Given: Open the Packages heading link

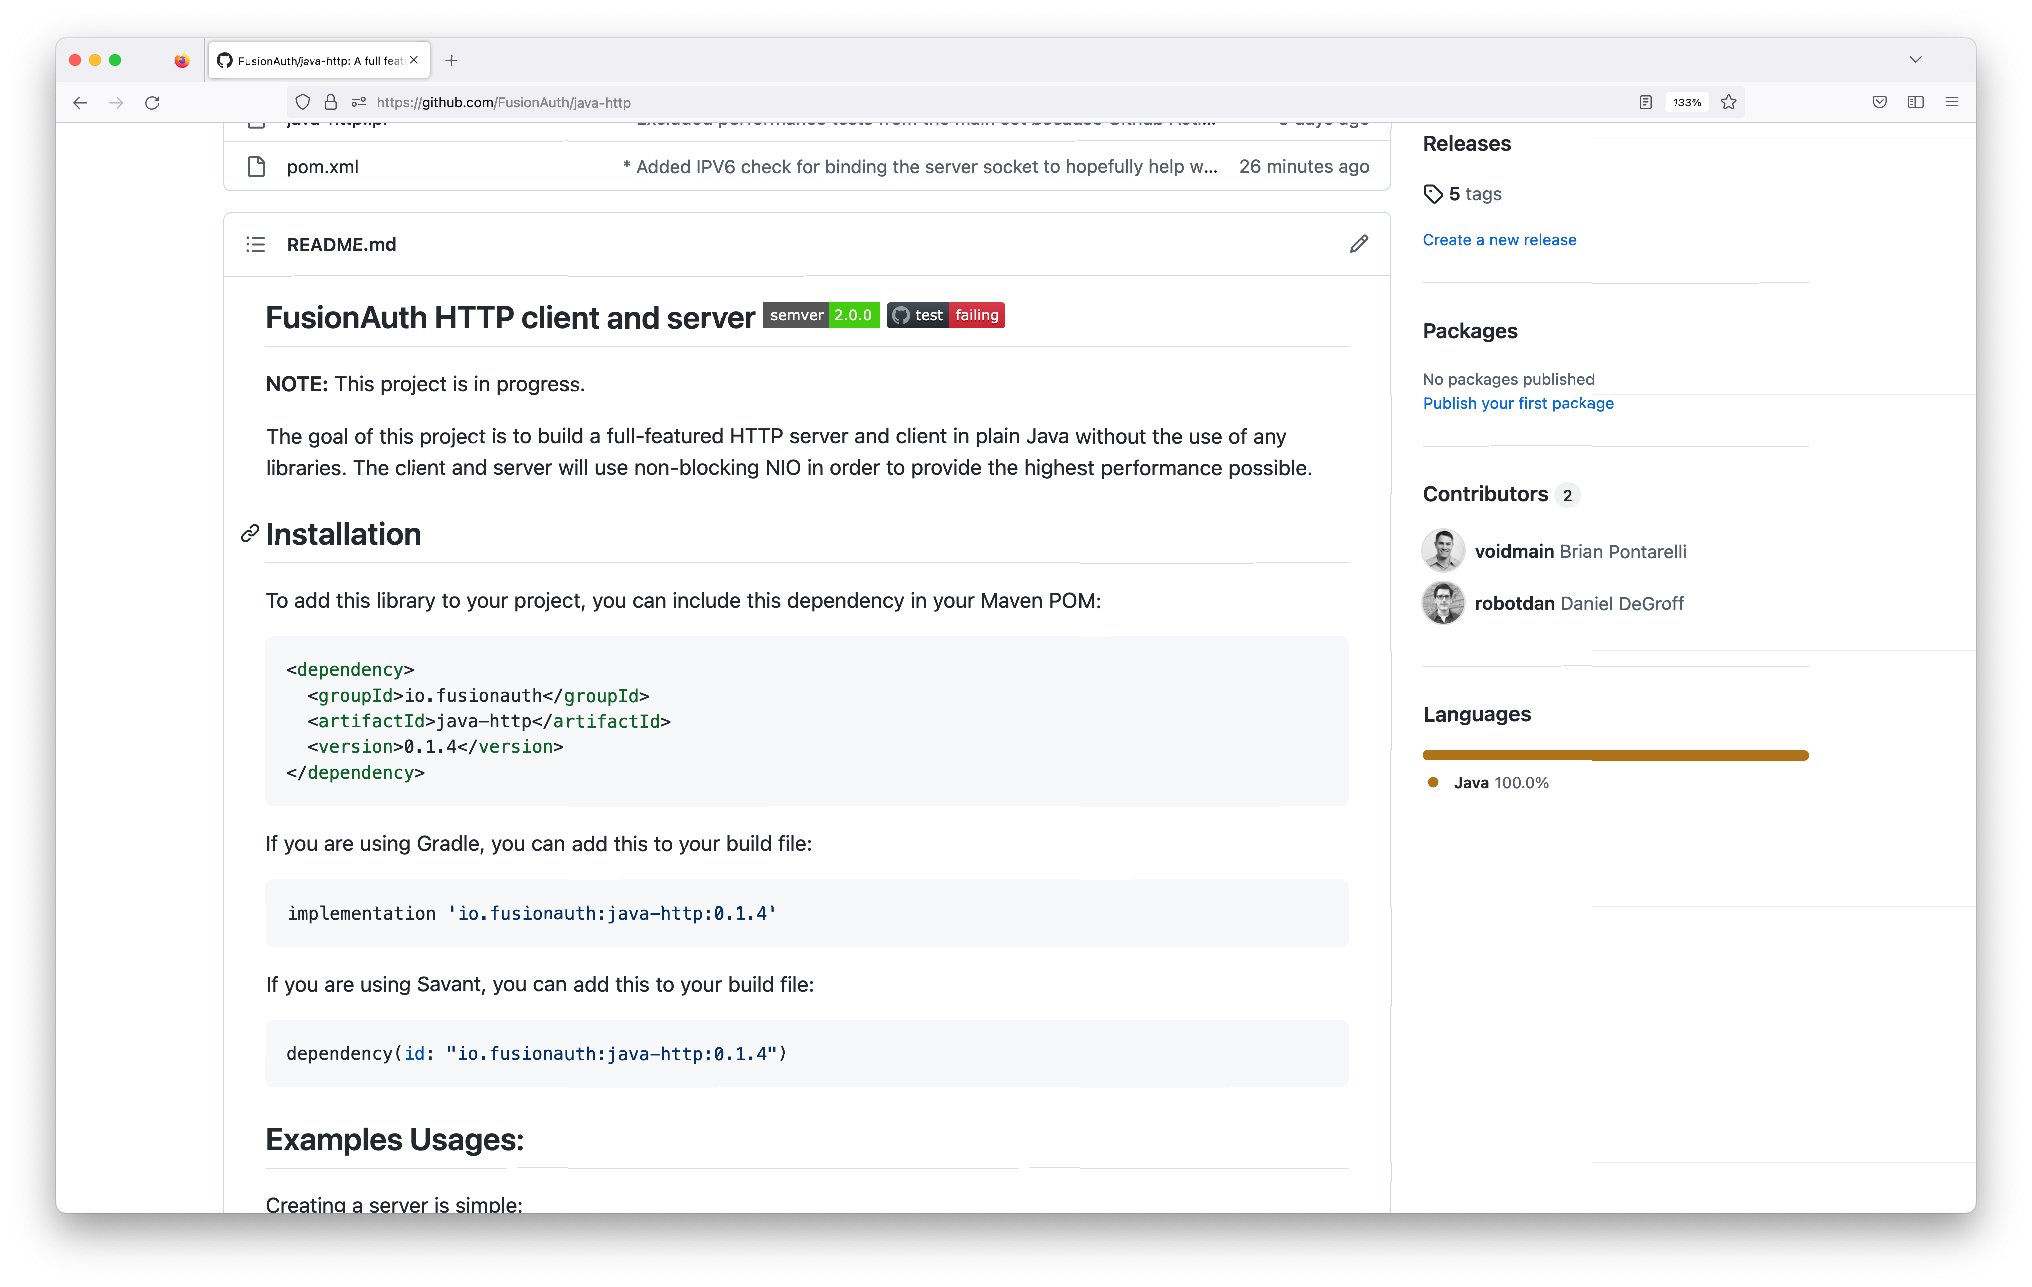Looking at the screenshot, I should (x=1469, y=331).
